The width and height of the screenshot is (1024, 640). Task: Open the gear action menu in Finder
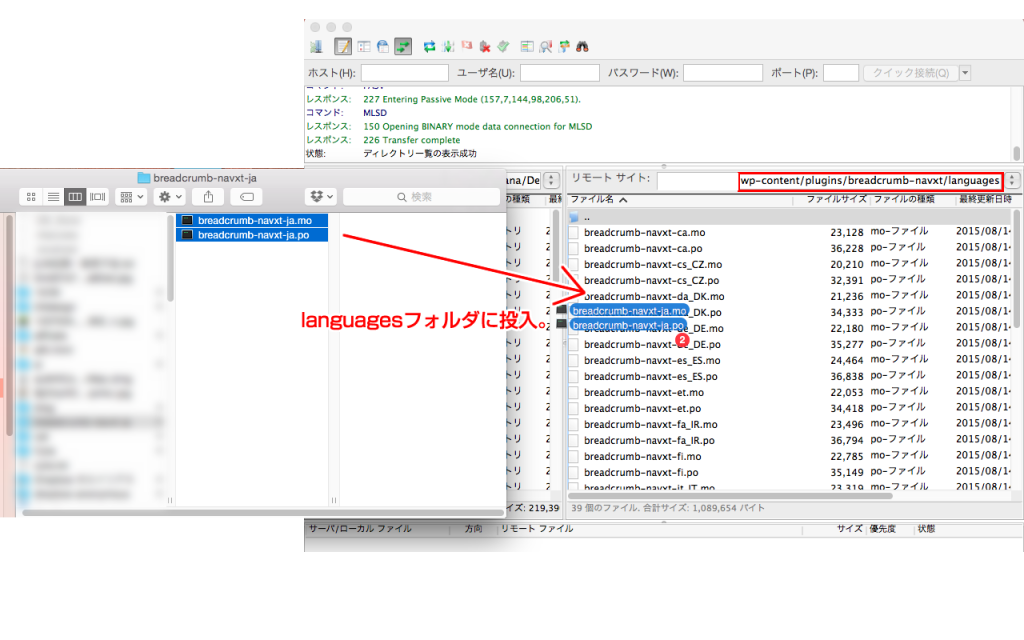166,196
